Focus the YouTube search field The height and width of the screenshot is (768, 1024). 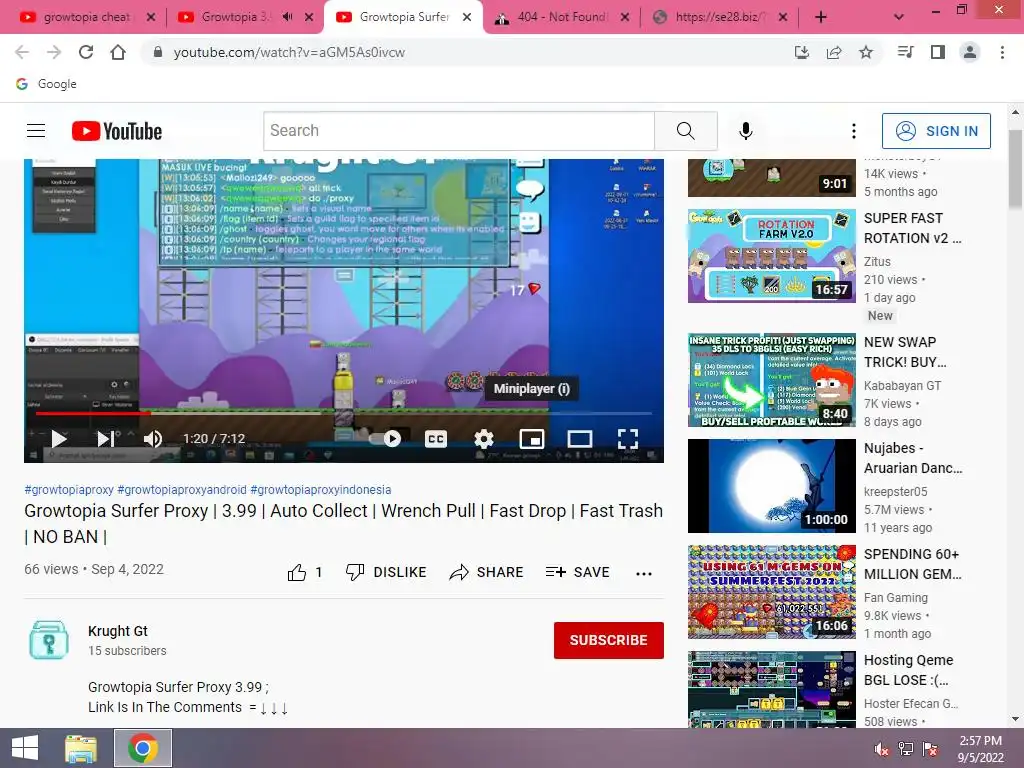coord(459,131)
